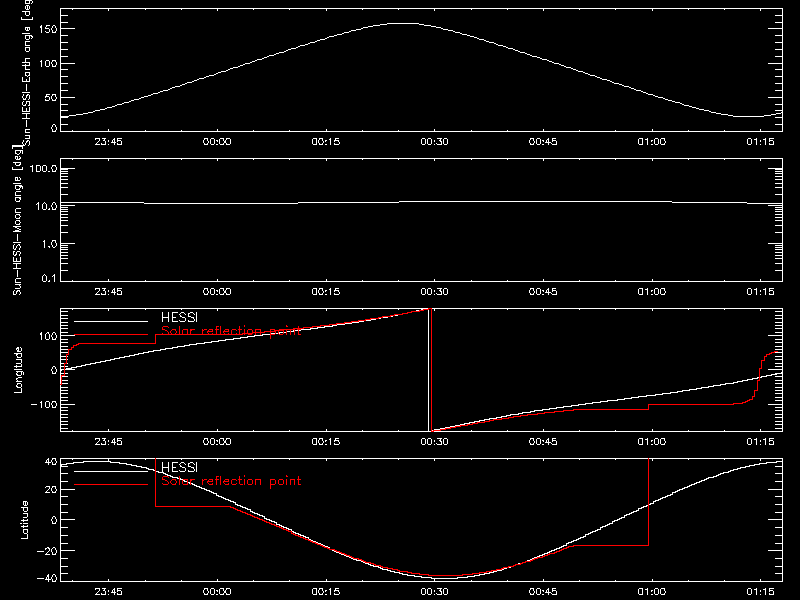Select the -100 tick on Longitude axis
The width and height of the screenshot is (800, 600).
click(x=44, y=404)
